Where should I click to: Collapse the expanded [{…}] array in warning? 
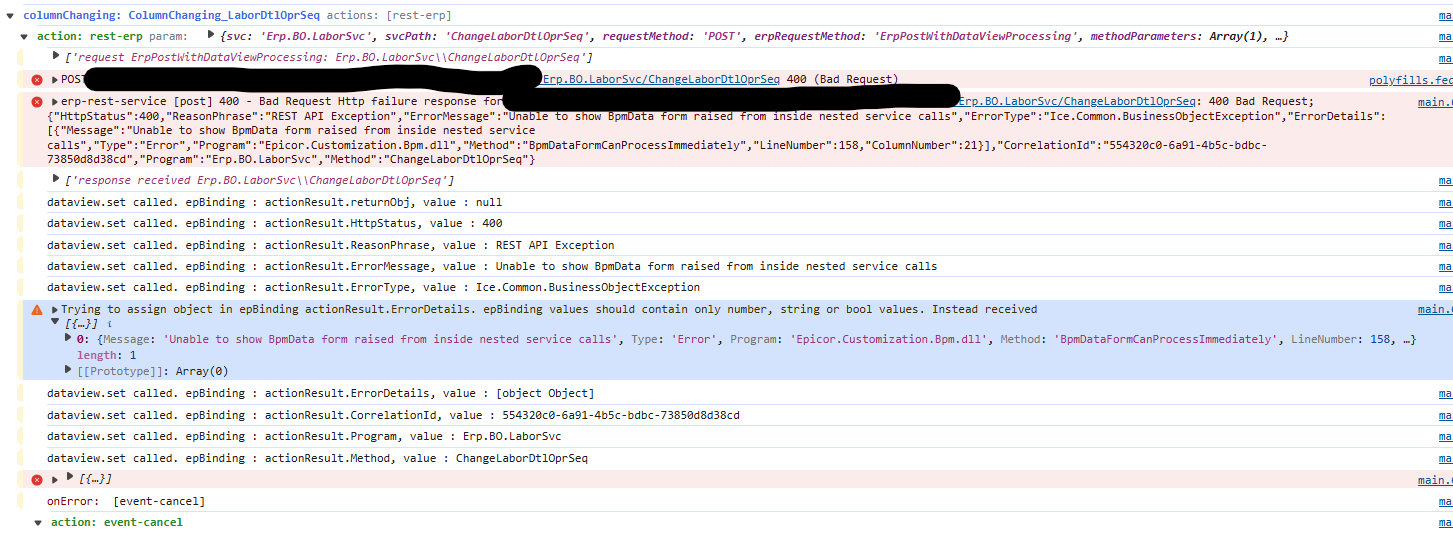click(x=56, y=324)
